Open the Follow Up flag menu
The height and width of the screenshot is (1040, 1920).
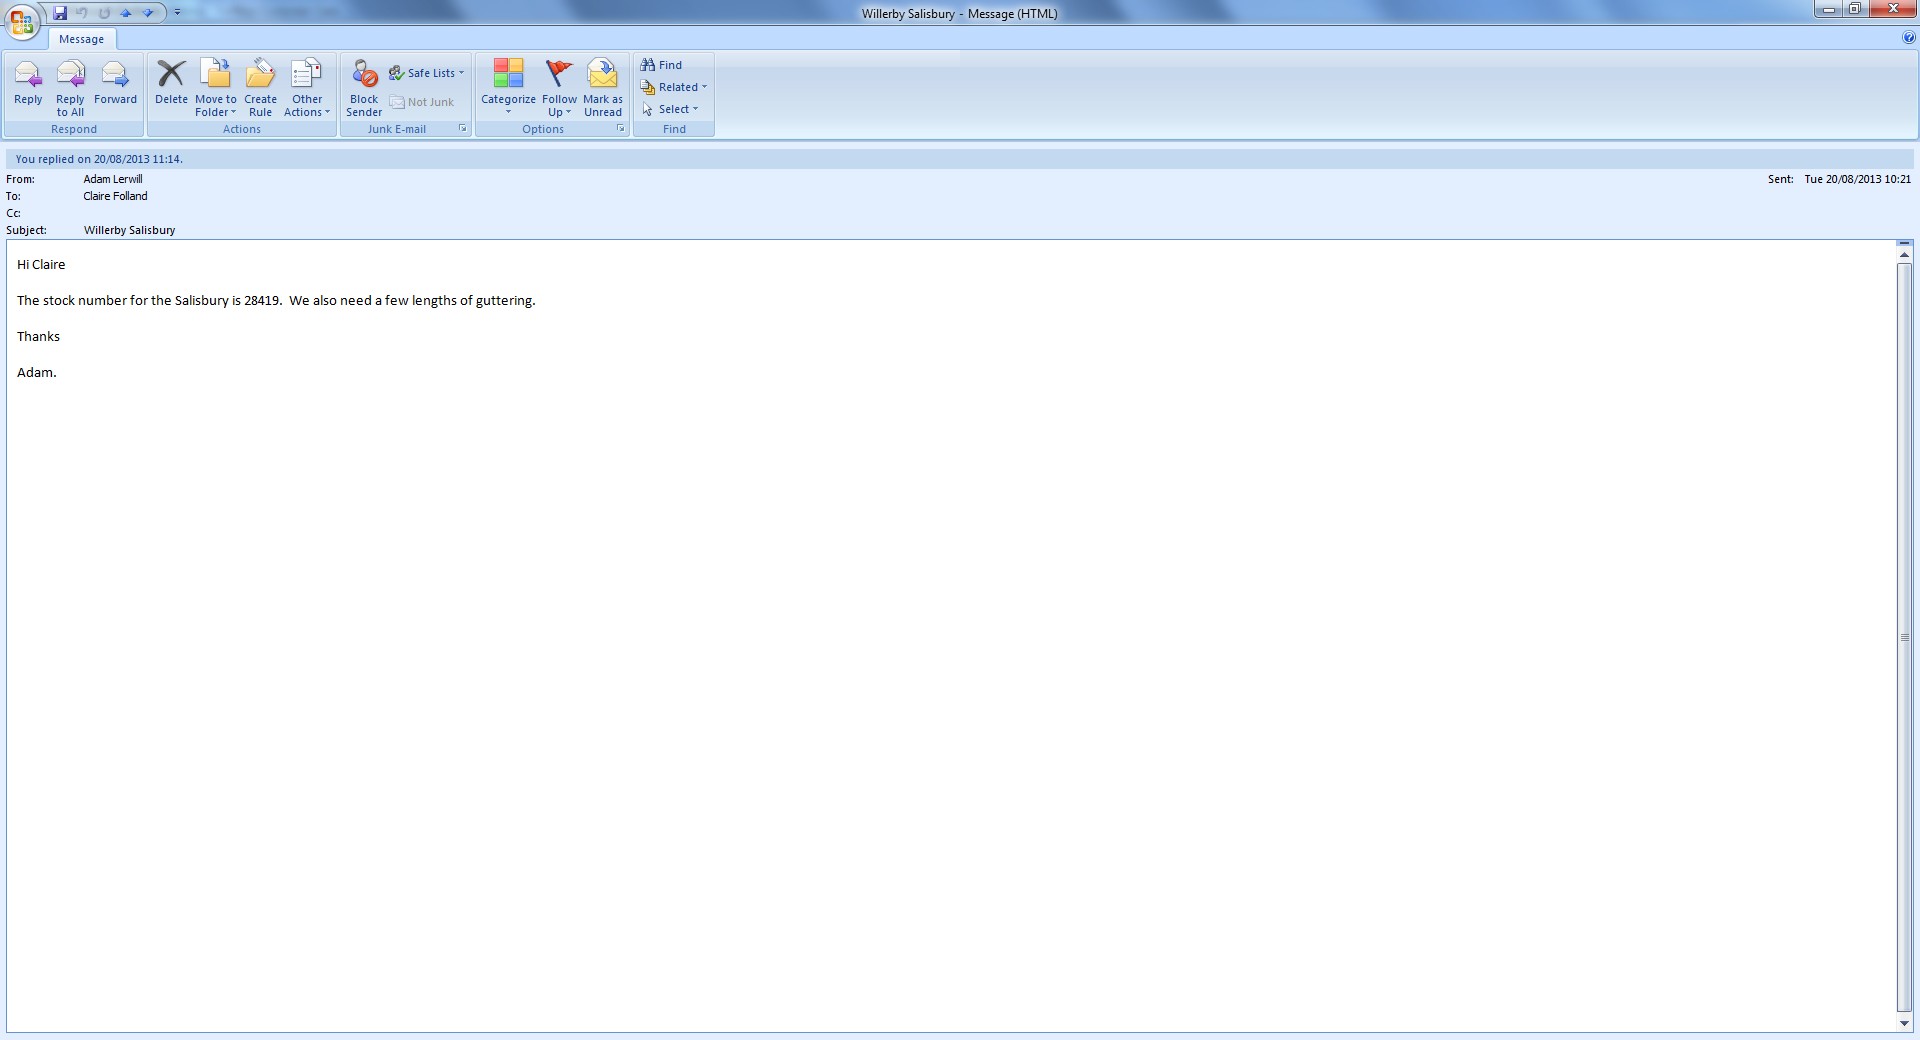coord(559,88)
